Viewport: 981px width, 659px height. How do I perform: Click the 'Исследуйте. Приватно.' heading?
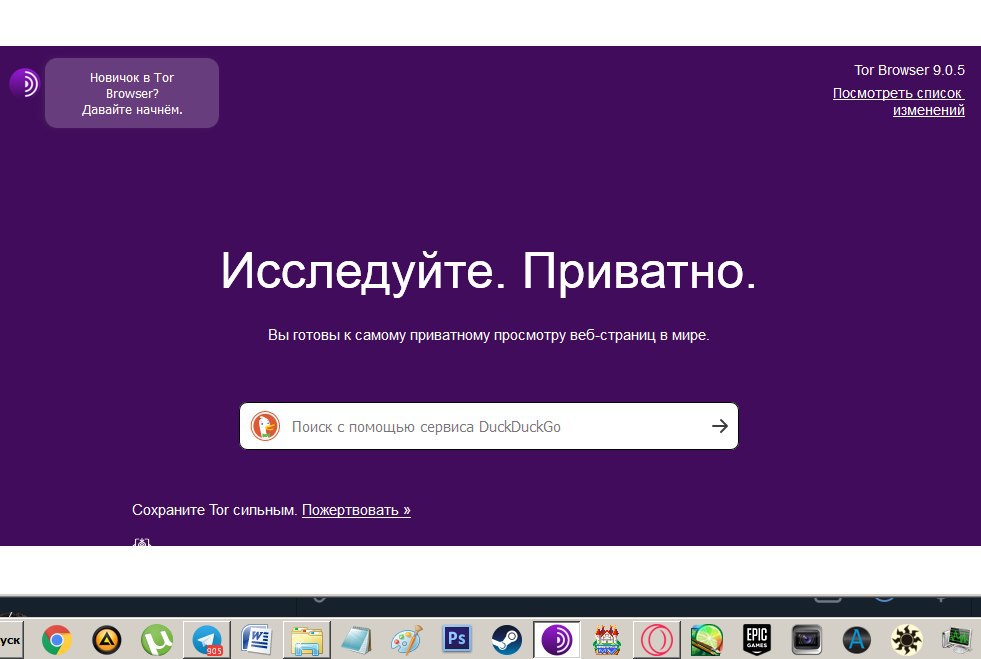[x=489, y=271]
